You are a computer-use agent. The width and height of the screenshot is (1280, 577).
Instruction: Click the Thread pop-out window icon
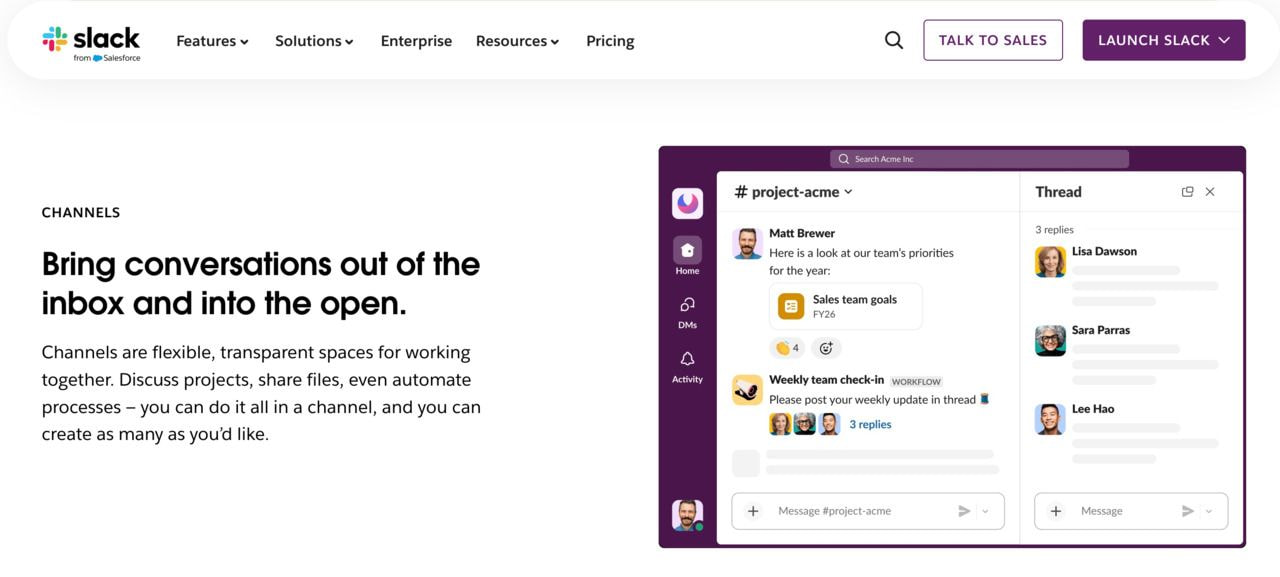pyautogui.click(x=1187, y=192)
